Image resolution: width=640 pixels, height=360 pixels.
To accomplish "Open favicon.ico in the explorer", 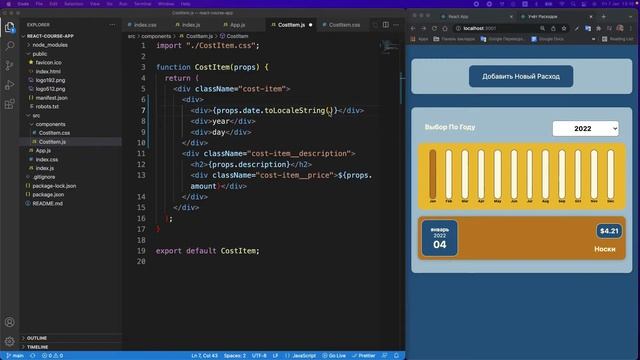I will coord(49,62).
